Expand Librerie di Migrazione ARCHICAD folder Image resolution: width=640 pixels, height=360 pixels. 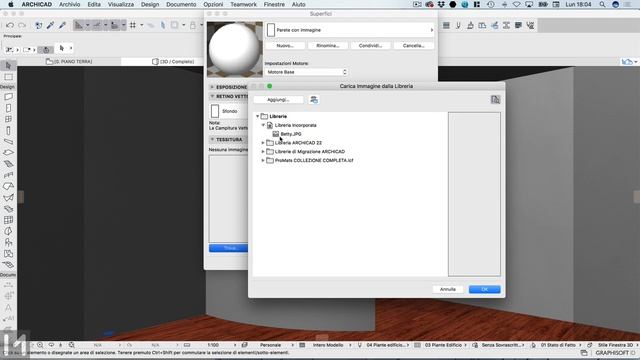(263, 151)
